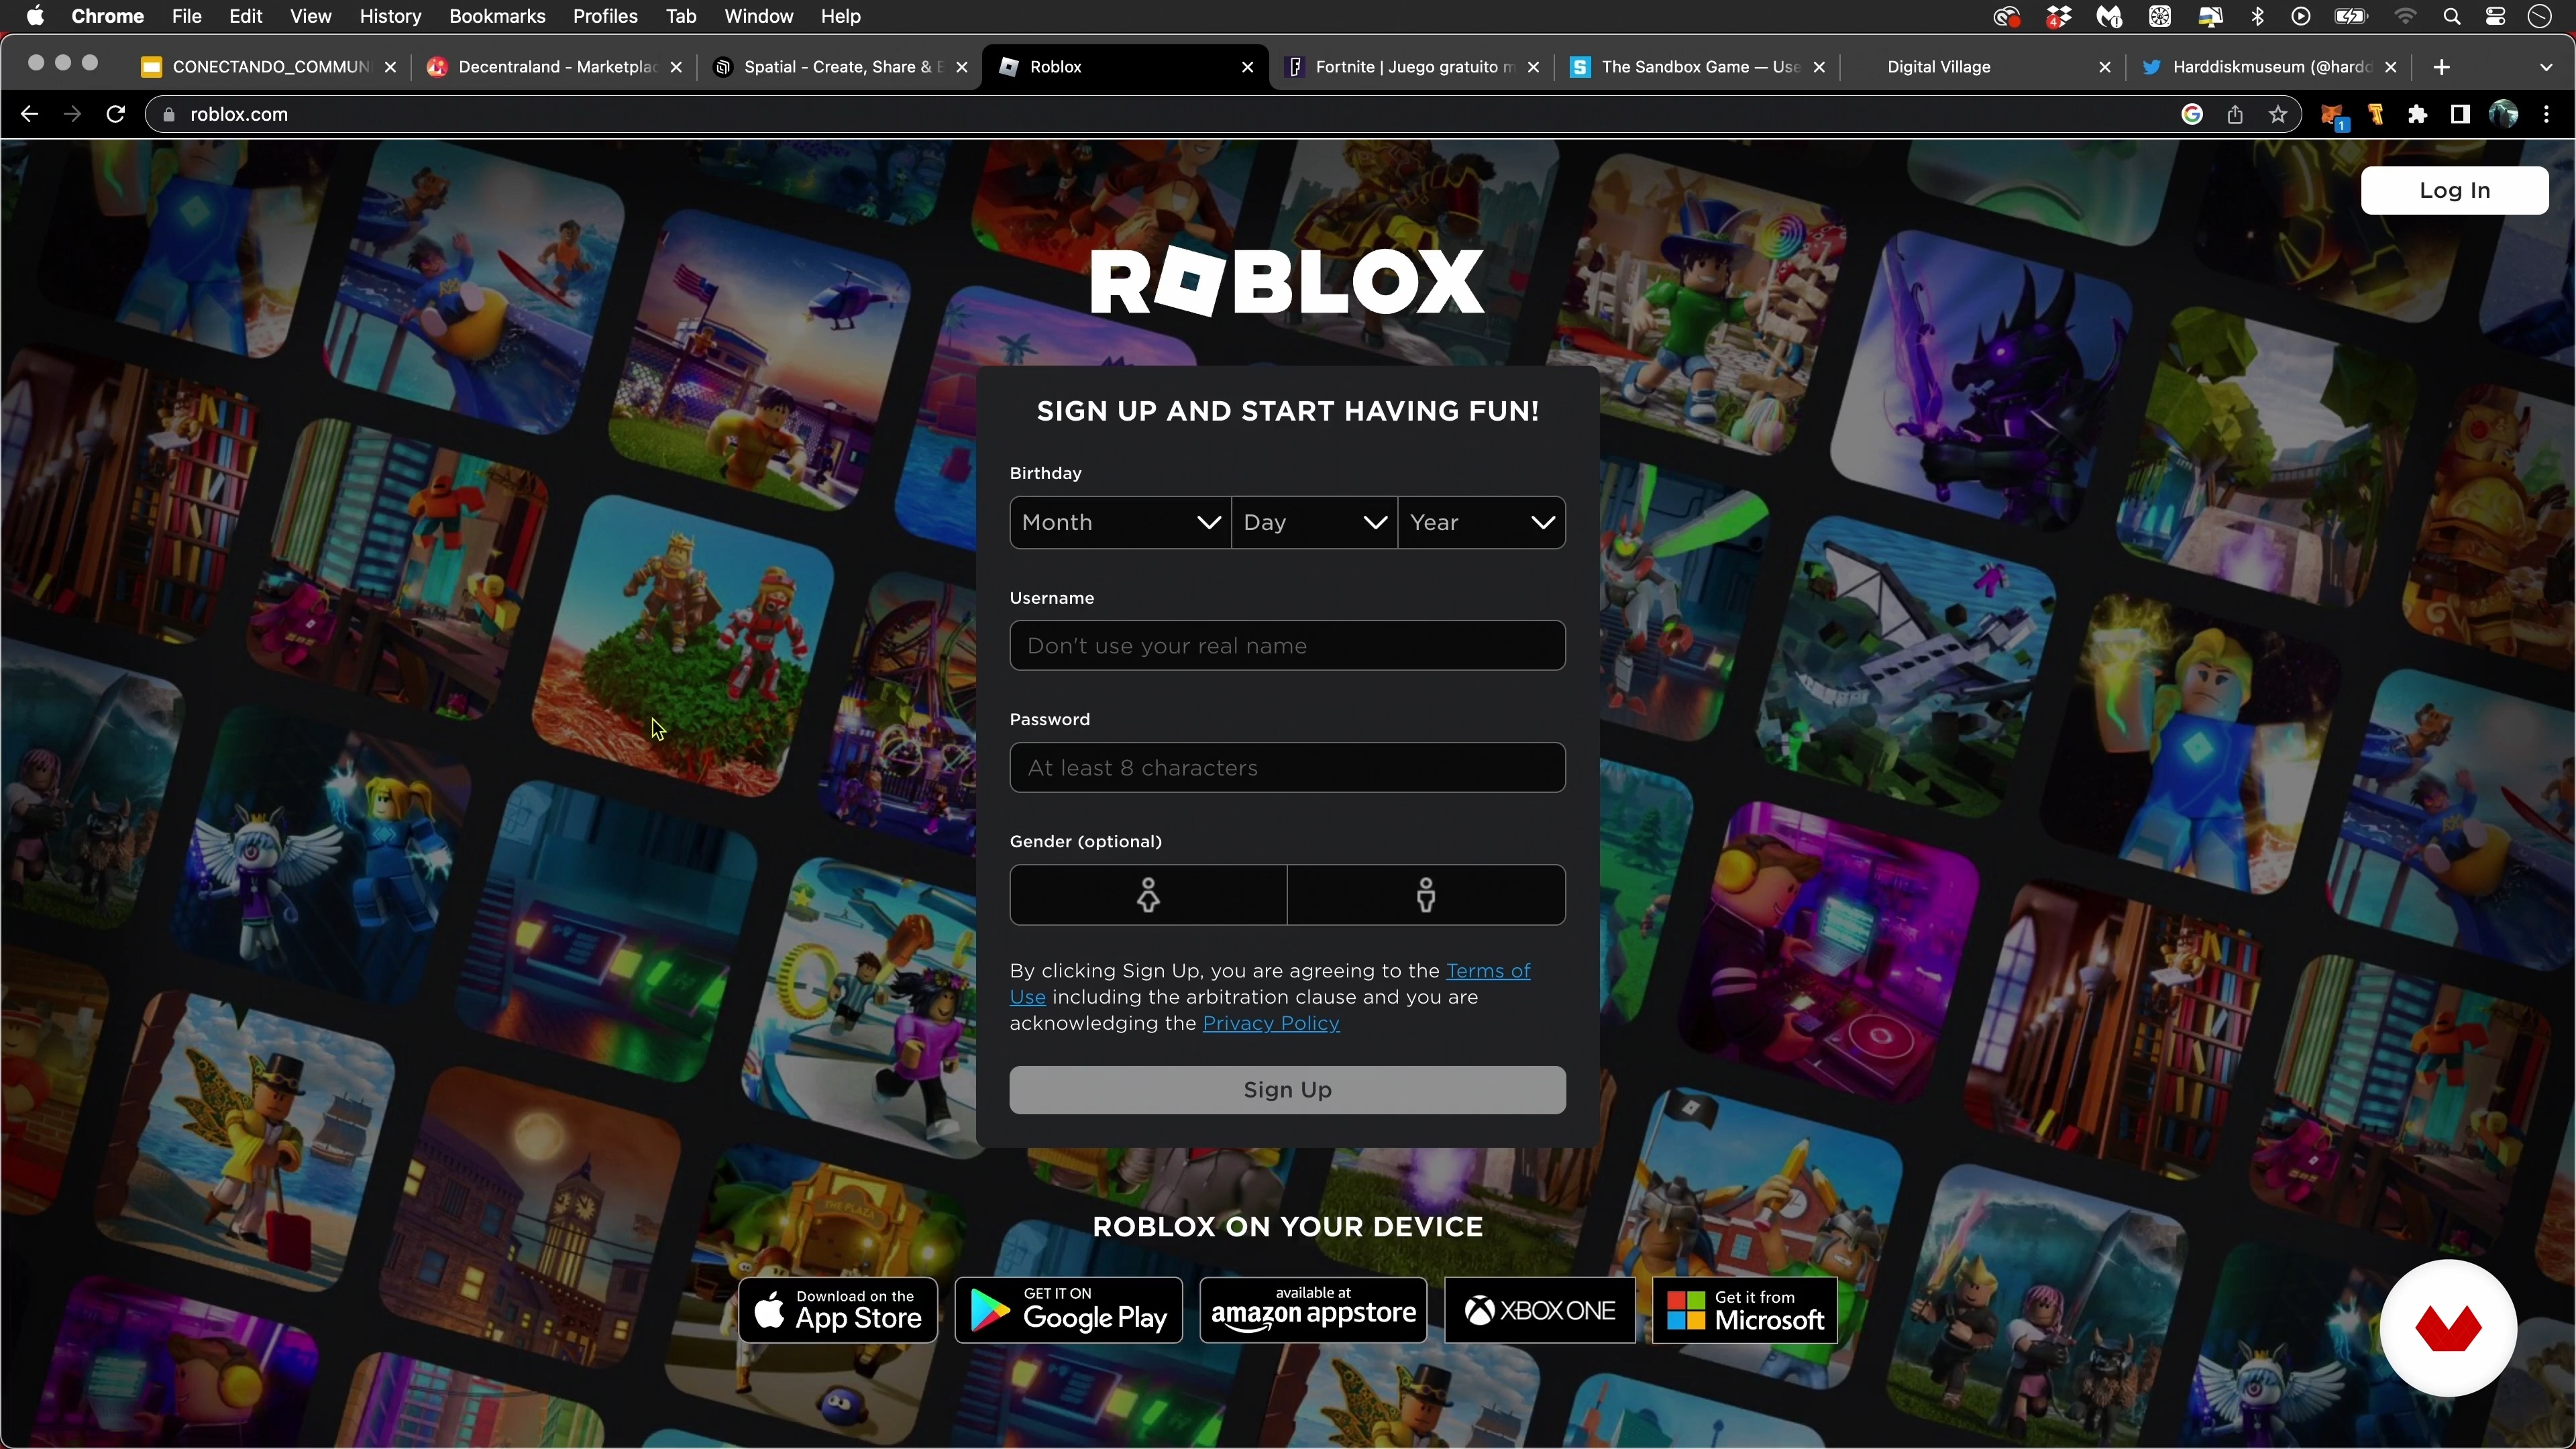2576x1449 pixels.
Task: Click the Creative Cloud menu bar icon
Action: tap(2006, 16)
